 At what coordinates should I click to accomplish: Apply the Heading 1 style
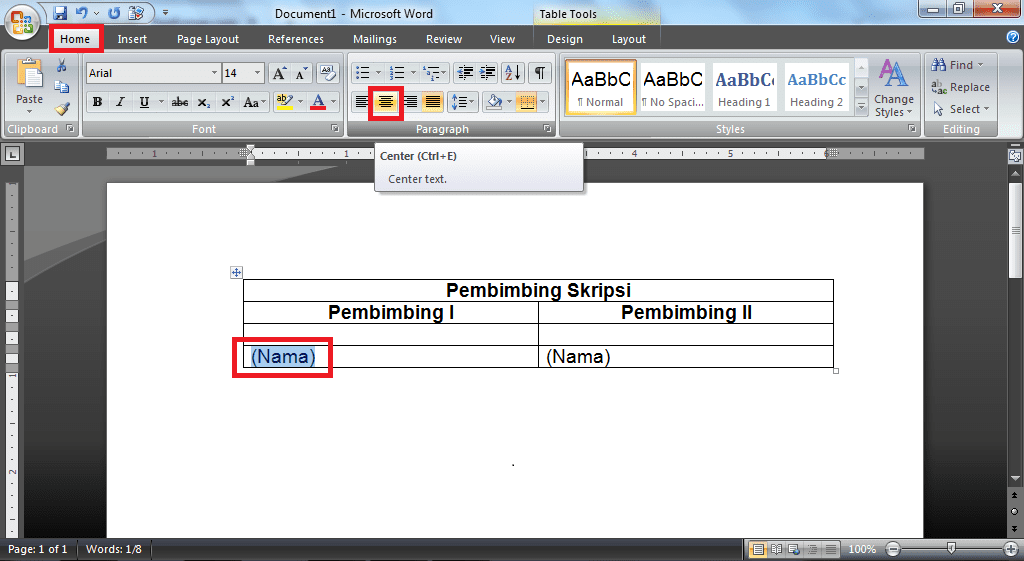[744, 88]
